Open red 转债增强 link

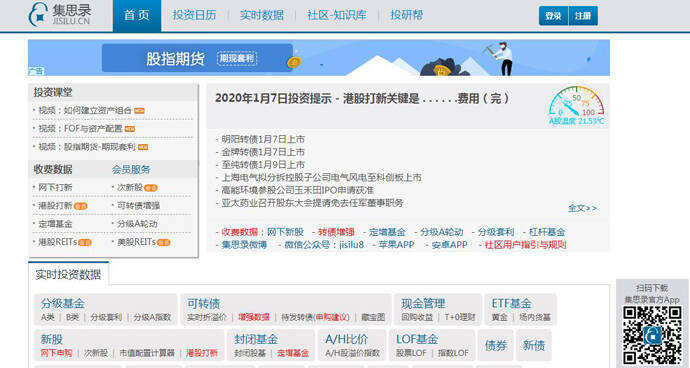point(336,232)
